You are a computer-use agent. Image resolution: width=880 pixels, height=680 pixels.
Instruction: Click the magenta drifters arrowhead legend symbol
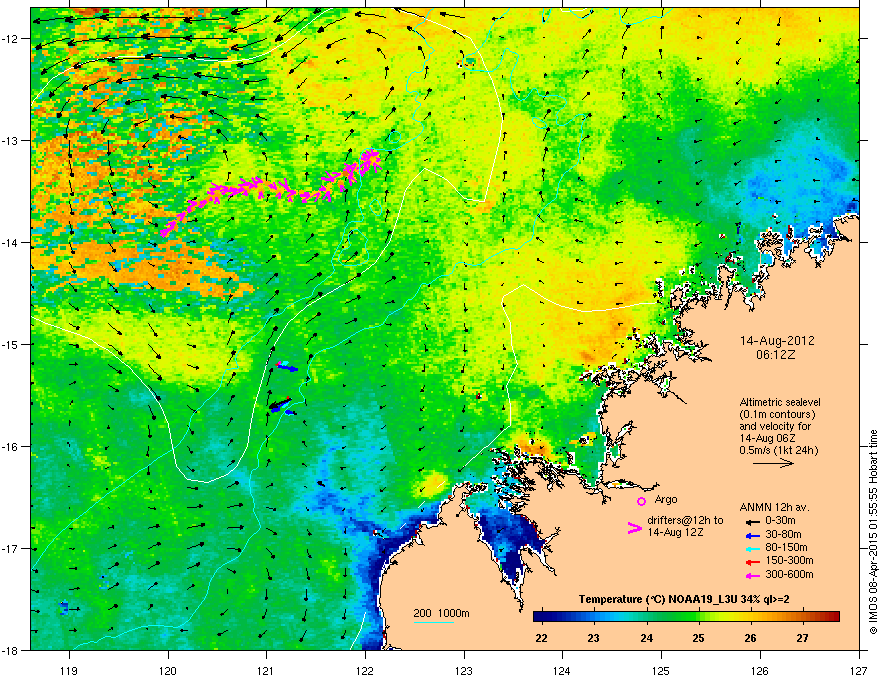tap(634, 528)
